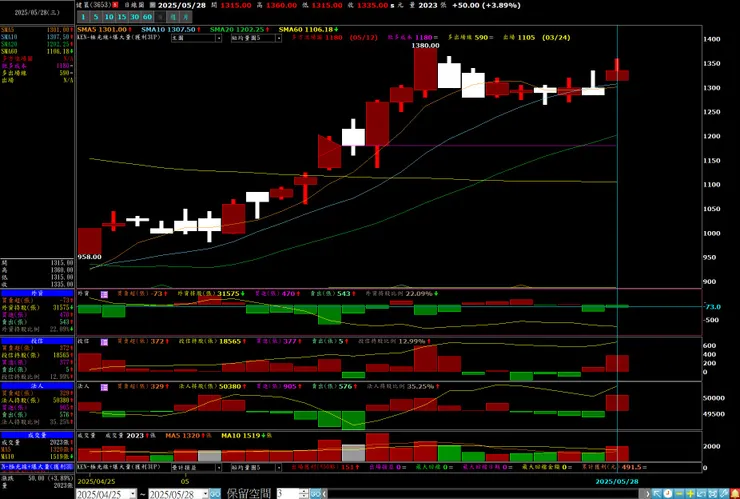Screen dimensions: 740x499
Task: Click the +50.00 (+3.89%) change in the top bar
Action: pos(486,5)
